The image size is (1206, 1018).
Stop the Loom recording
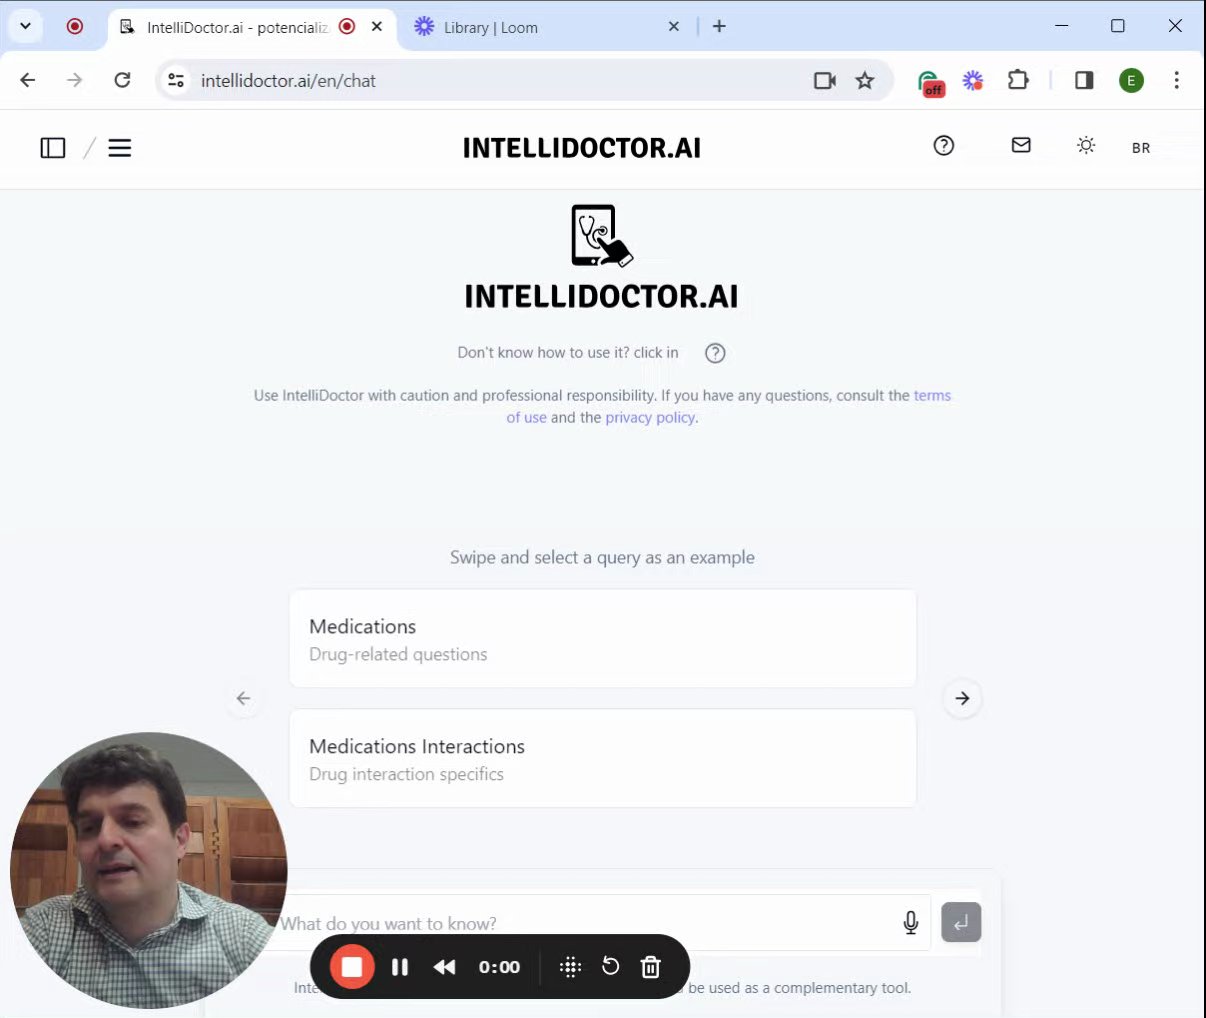point(352,967)
